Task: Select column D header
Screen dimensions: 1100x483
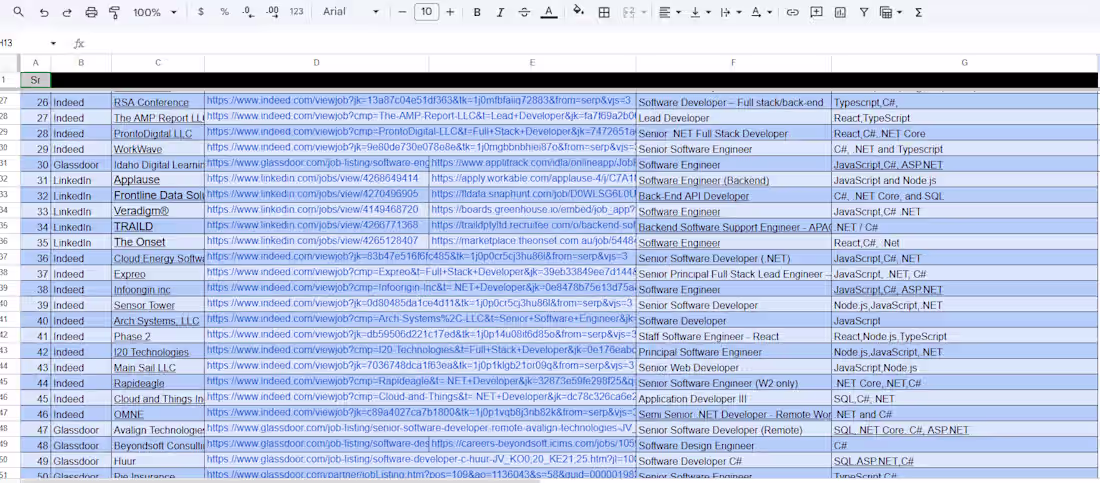Action: click(316, 62)
